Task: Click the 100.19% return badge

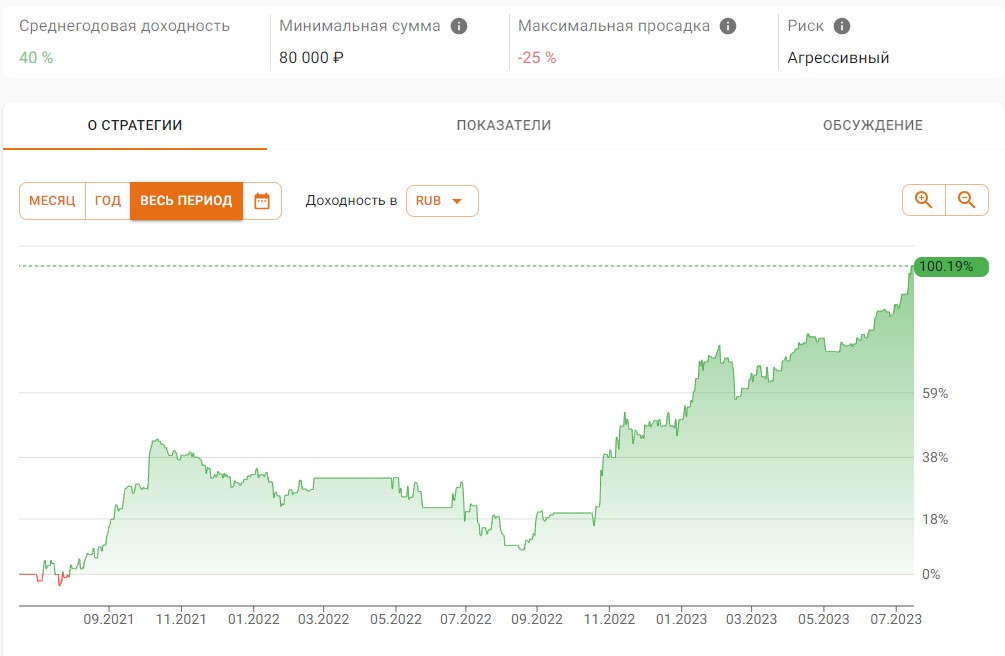Action: 951,266
